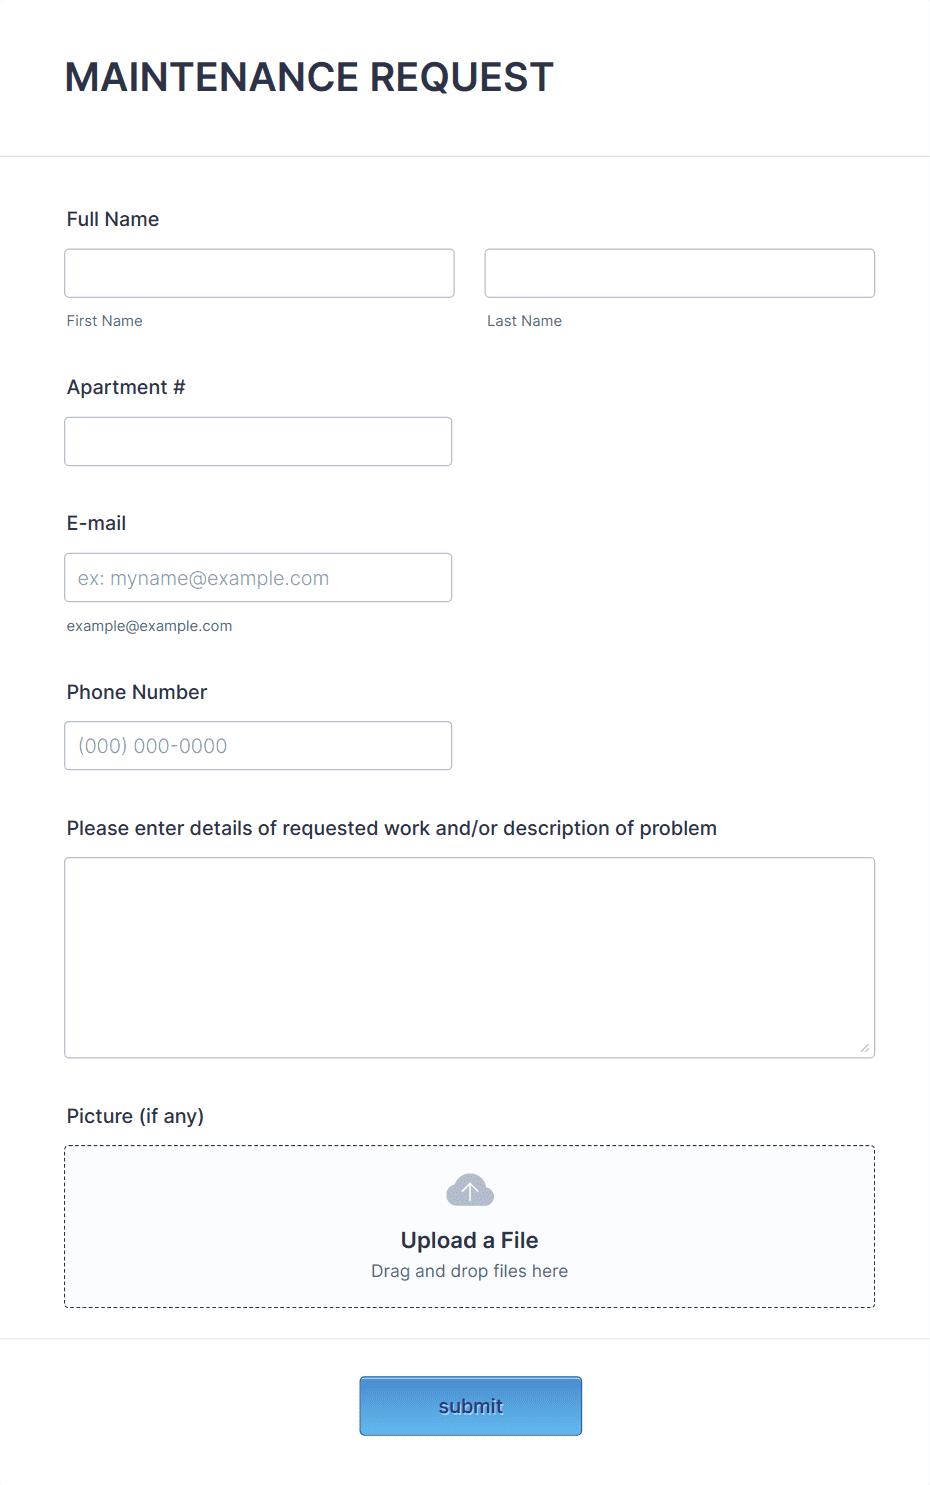Screen dimensions: 930x1485
Task: Click the "First Name" sublabel
Action: [105, 321]
